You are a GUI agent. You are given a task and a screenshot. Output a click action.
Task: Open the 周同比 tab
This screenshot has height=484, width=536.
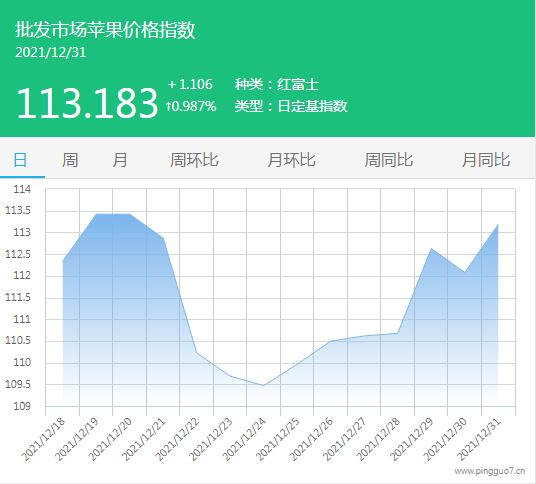pyautogui.click(x=389, y=160)
